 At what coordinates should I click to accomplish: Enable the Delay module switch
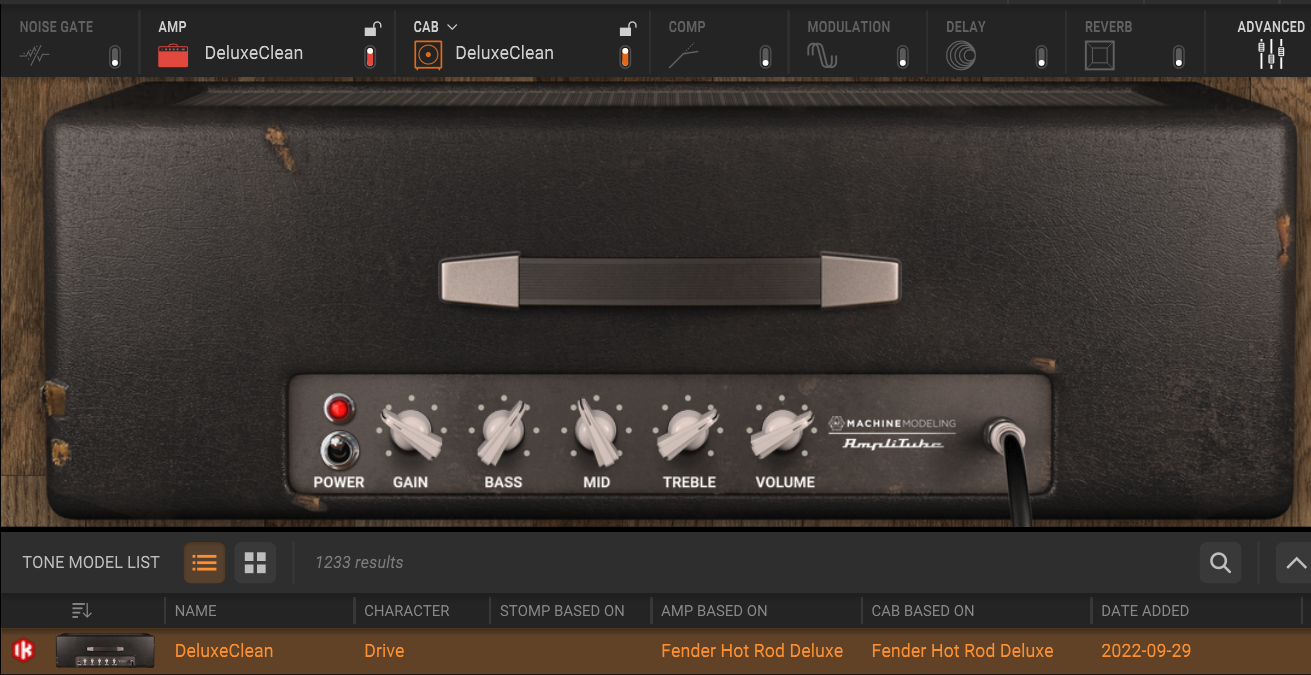point(1041,56)
